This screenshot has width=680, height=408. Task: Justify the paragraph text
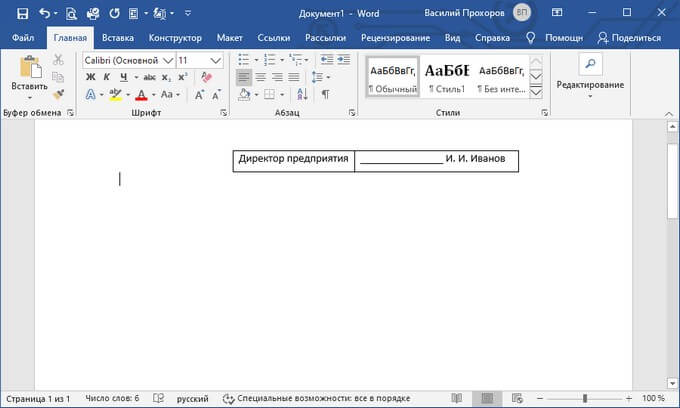[x=294, y=77]
